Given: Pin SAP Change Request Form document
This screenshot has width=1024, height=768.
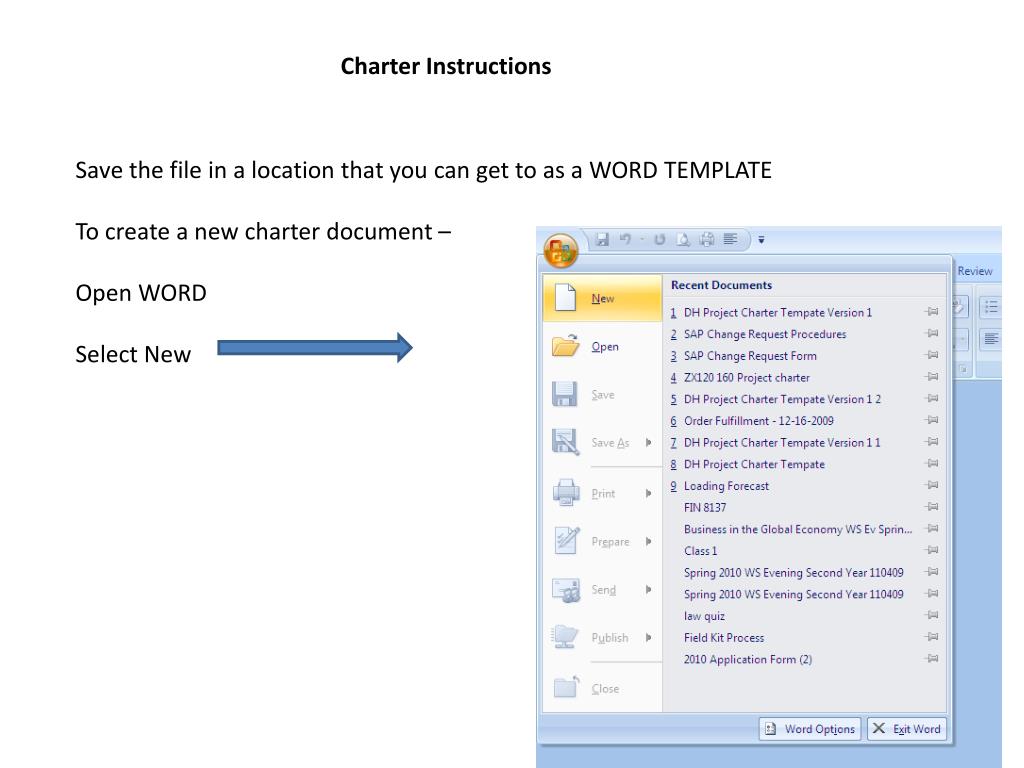Looking at the screenshot, I should pyautogui.click(x=932, y=355).
